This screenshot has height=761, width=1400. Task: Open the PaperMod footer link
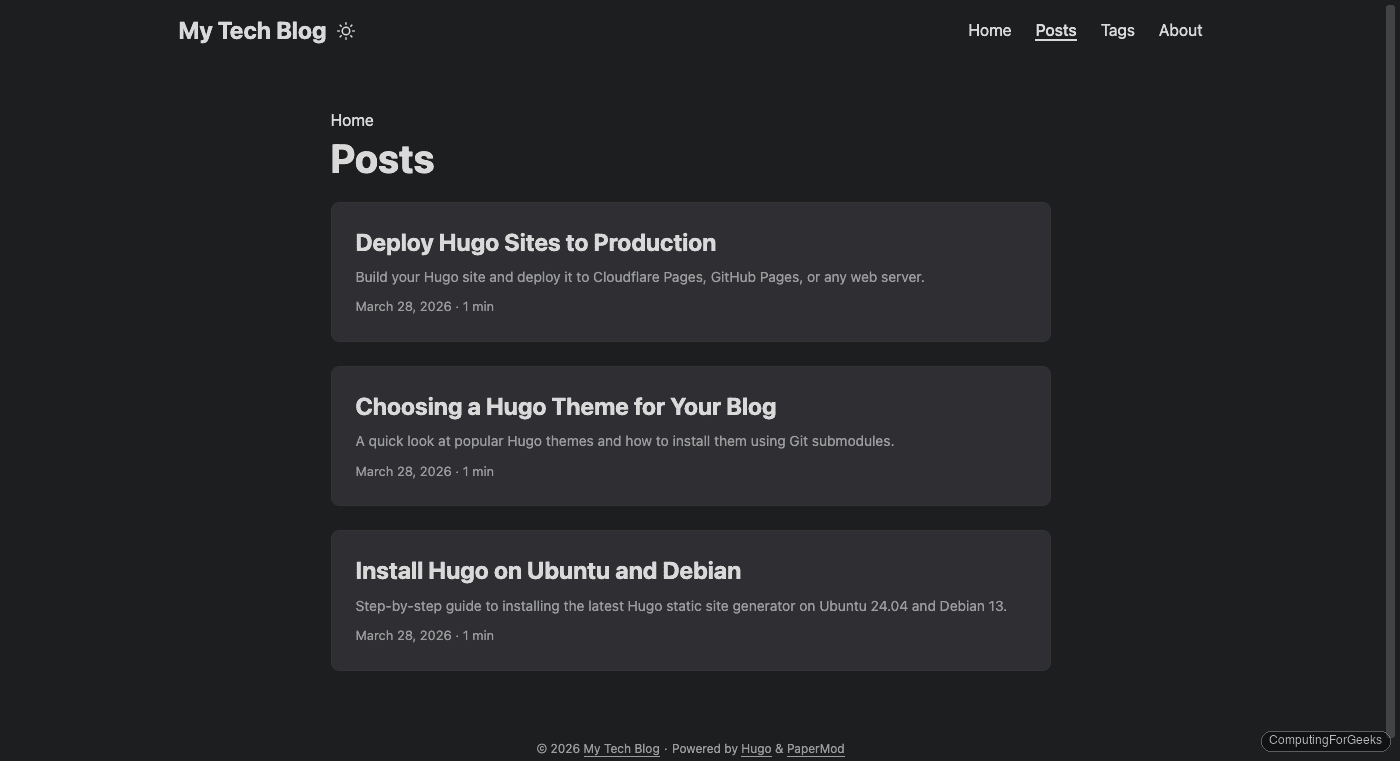(815, 748)
